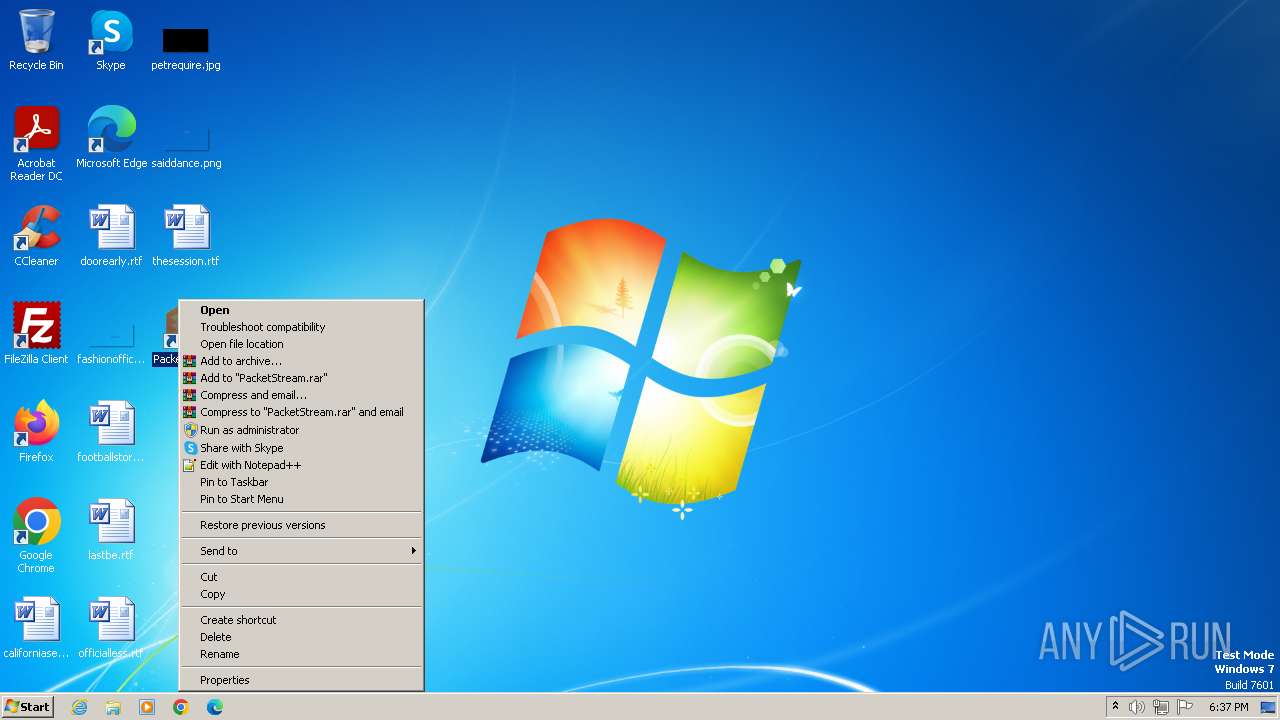The image size is (1280, 720).
Task: Choose Add to archive...
Action: (x=301, y=361)
